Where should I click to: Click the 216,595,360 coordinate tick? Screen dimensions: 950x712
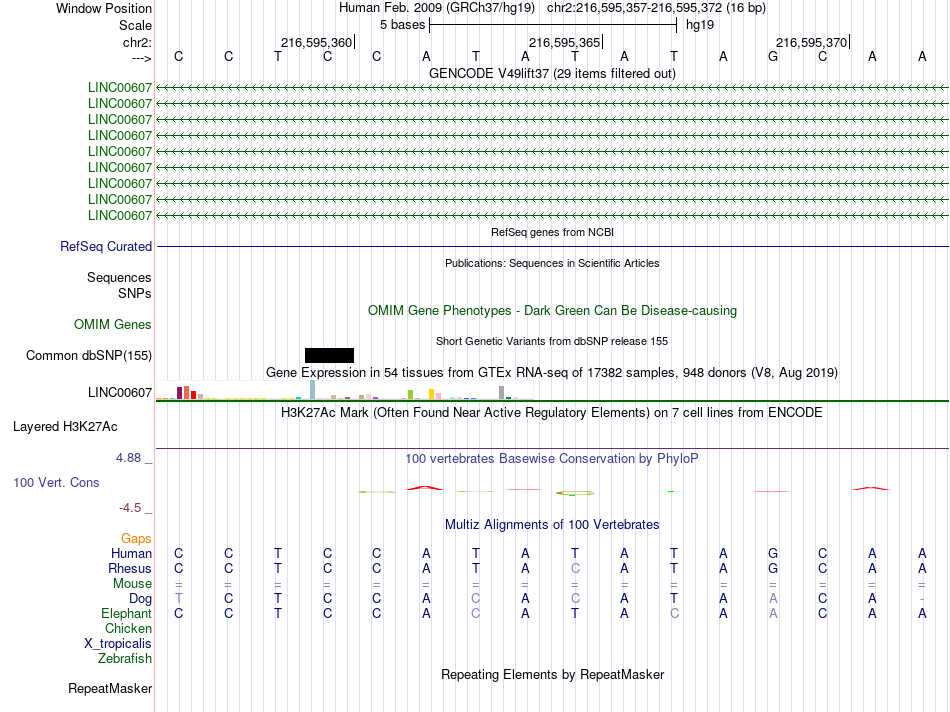[316, 42]
